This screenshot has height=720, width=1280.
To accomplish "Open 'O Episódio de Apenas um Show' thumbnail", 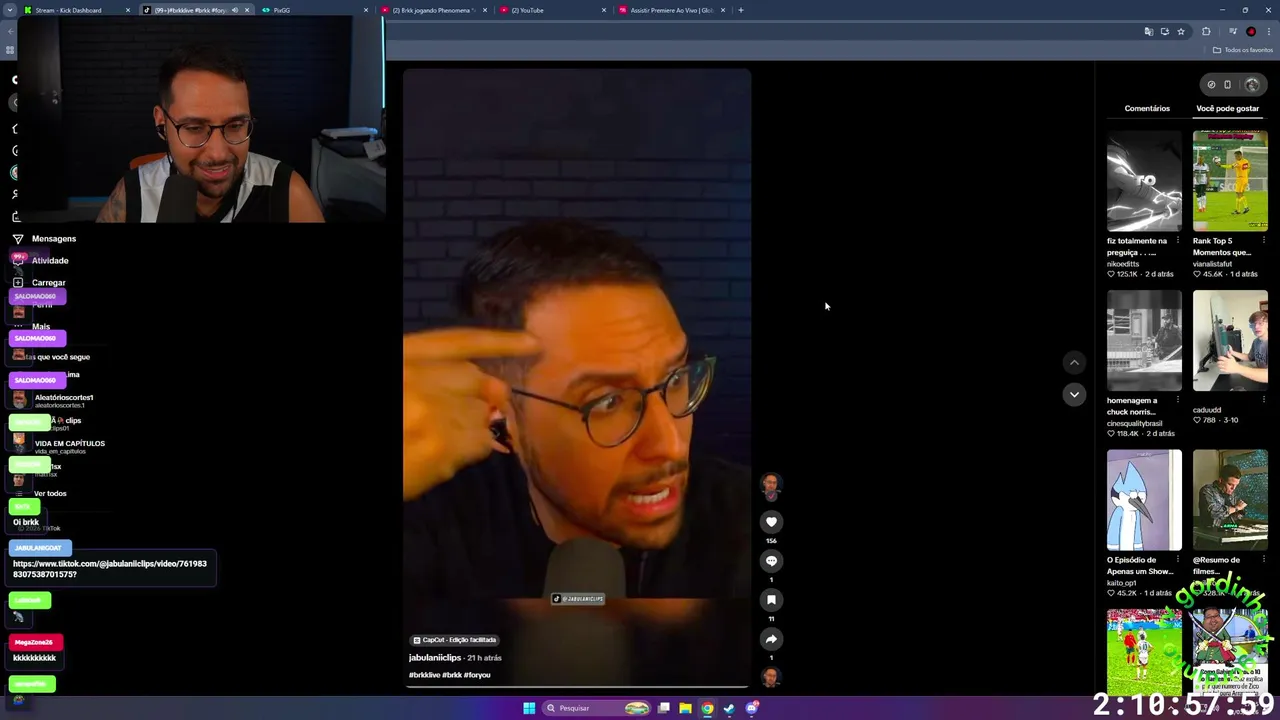I will tap(1144, 500).
